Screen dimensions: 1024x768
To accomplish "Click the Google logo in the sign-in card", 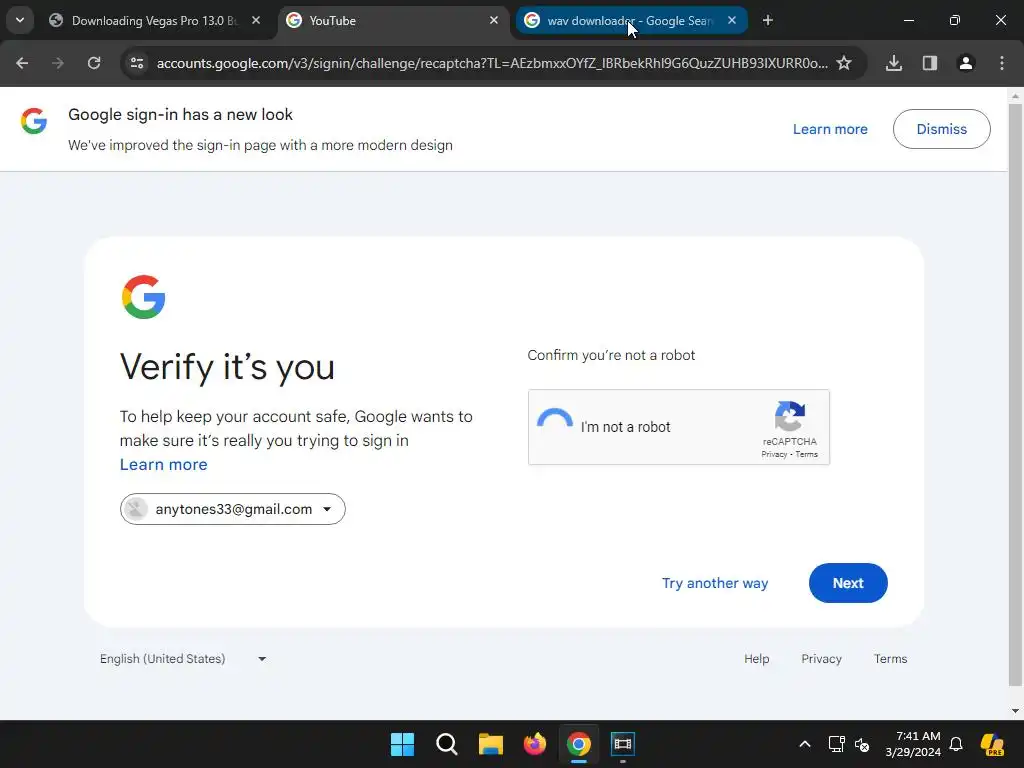I will coord(144,297).
